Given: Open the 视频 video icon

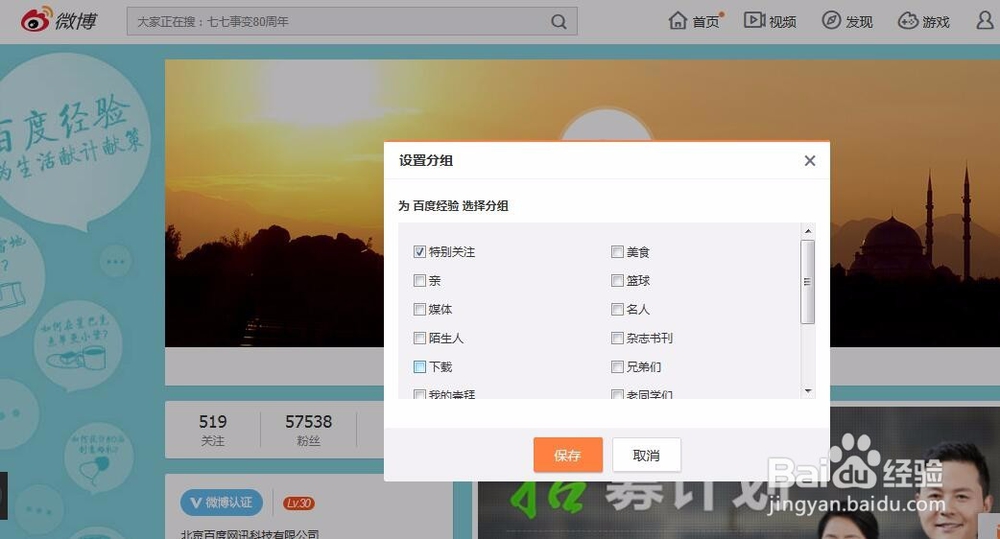Looking at the screenshot, I should coord(754,20).
